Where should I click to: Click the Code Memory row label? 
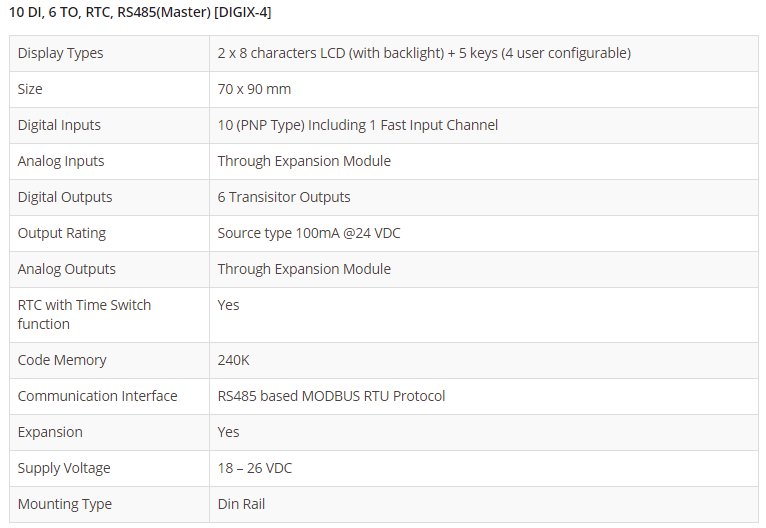pos(62,360)
